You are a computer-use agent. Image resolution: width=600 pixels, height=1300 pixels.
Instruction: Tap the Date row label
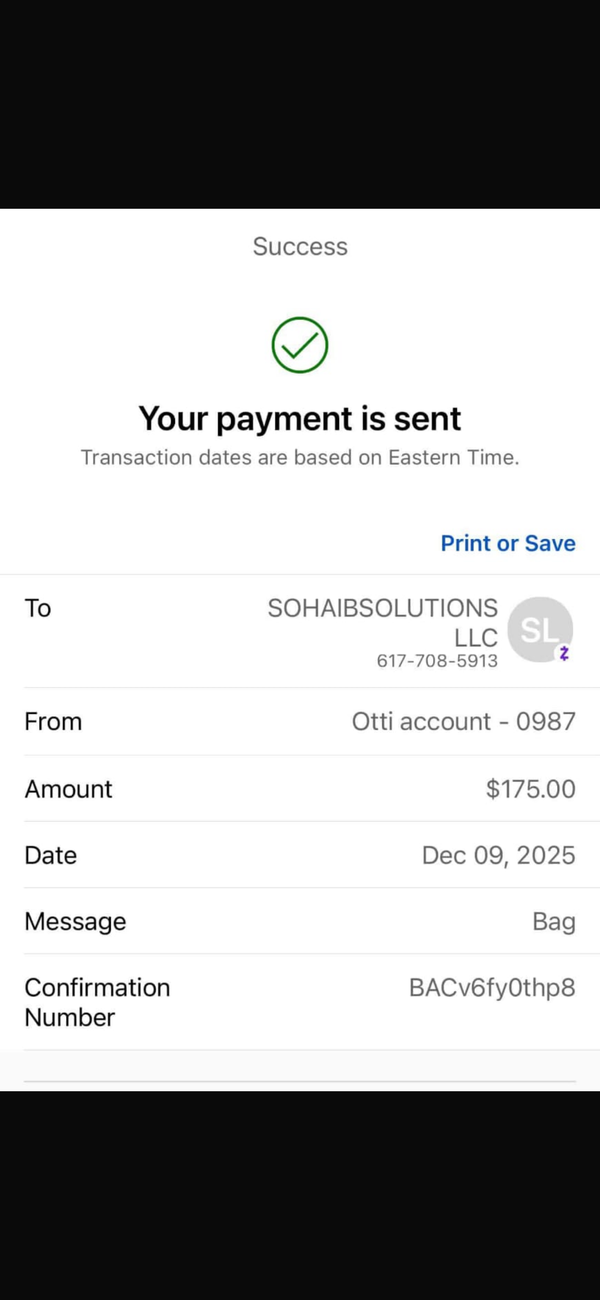(51, 855)
